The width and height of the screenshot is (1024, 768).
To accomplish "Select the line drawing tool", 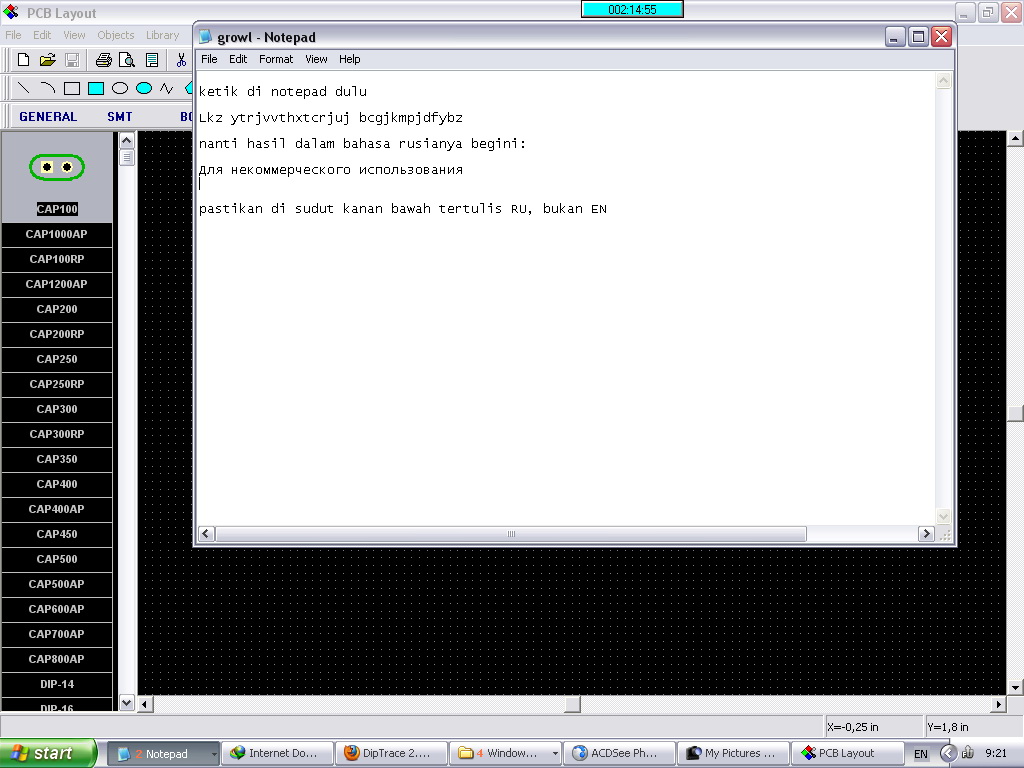I will point(24,88).
